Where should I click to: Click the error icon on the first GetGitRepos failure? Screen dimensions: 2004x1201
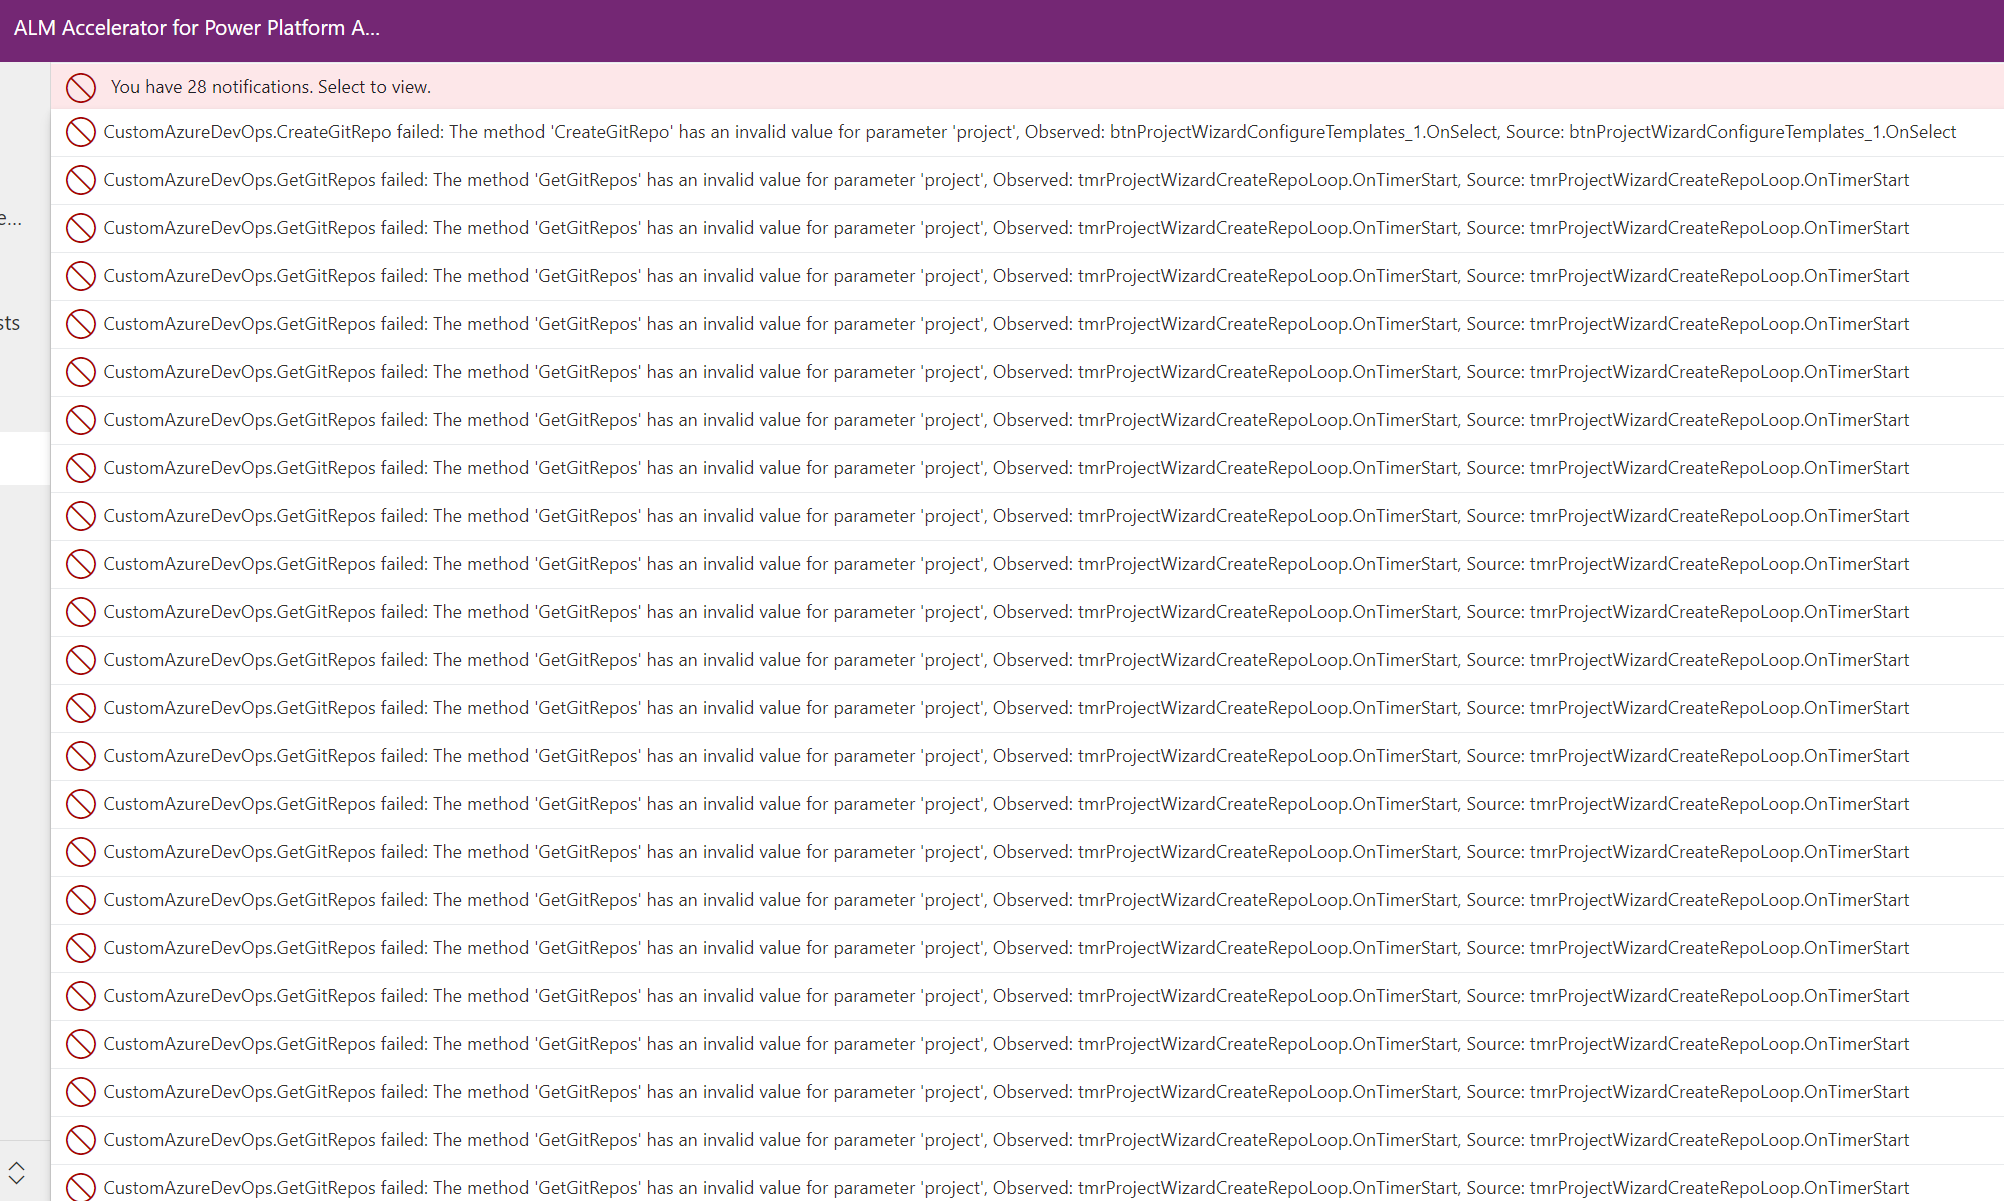(81, 180)
